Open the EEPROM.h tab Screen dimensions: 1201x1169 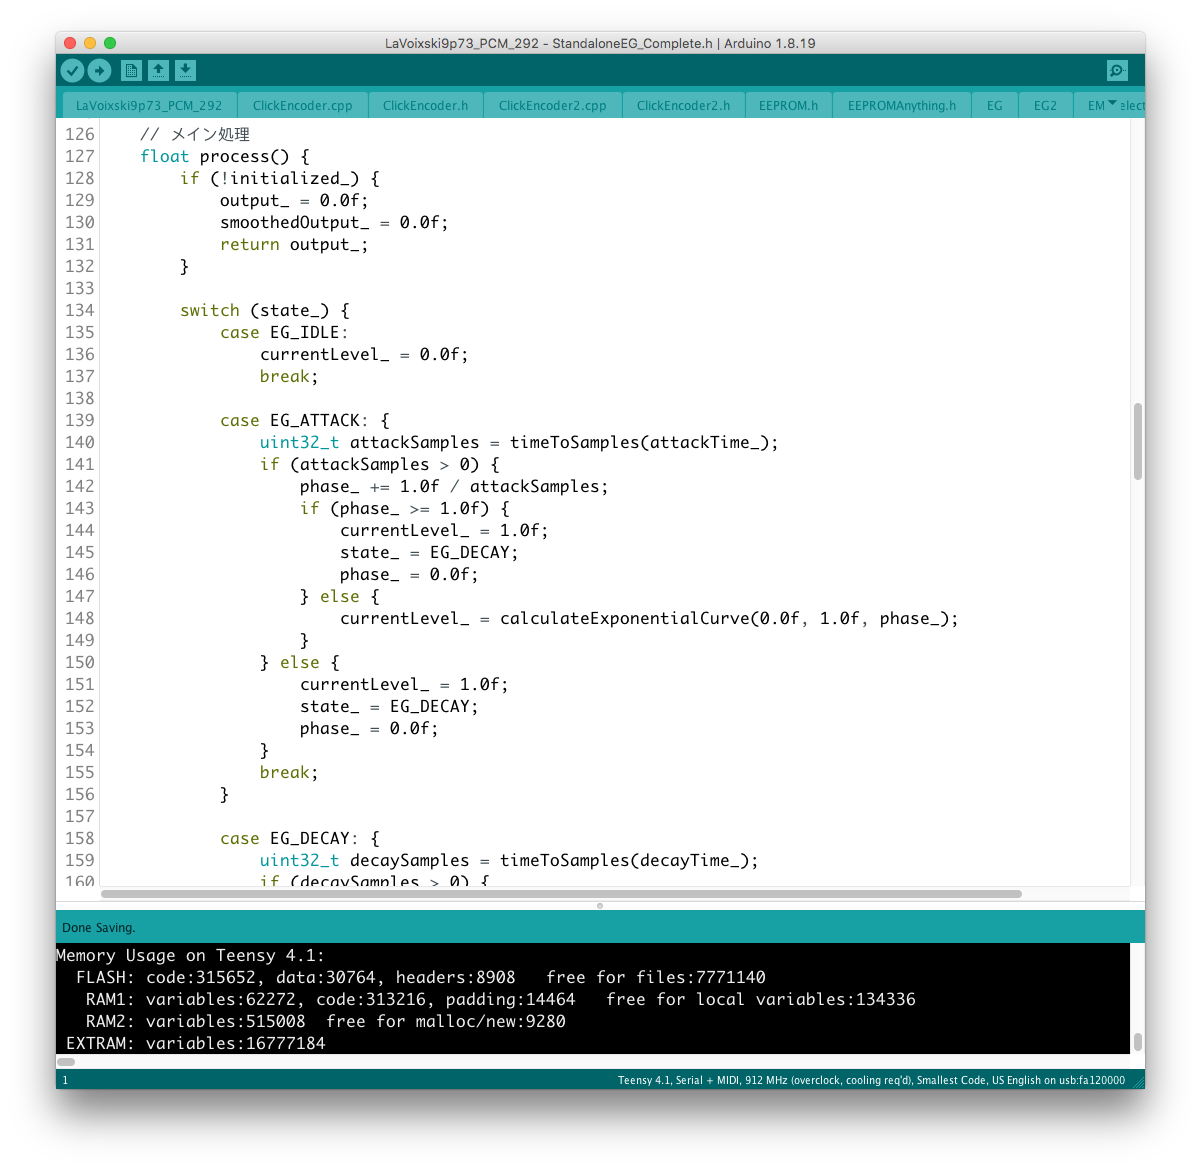click(788, 105)
